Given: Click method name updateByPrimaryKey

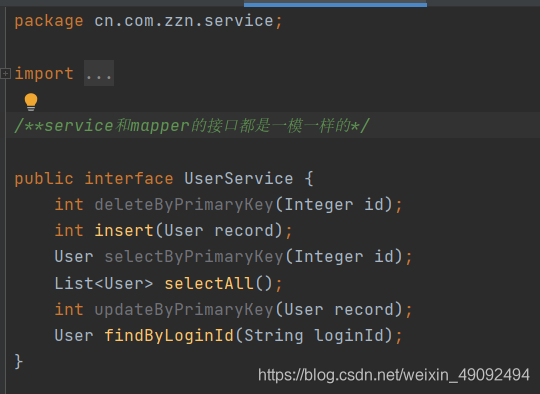Looking at the screenshot, I should click(184, 310).
